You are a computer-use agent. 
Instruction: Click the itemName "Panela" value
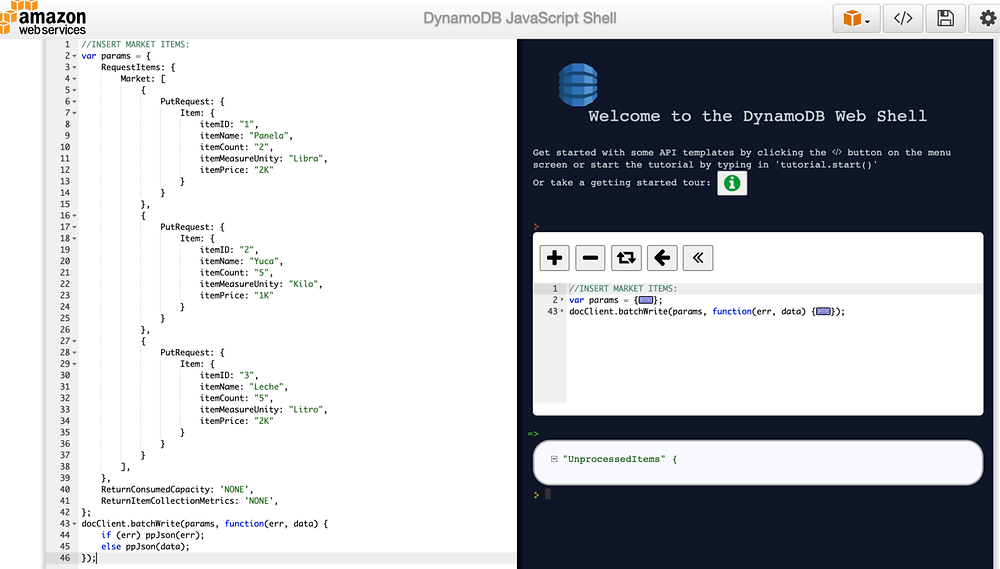coord(270,136)
